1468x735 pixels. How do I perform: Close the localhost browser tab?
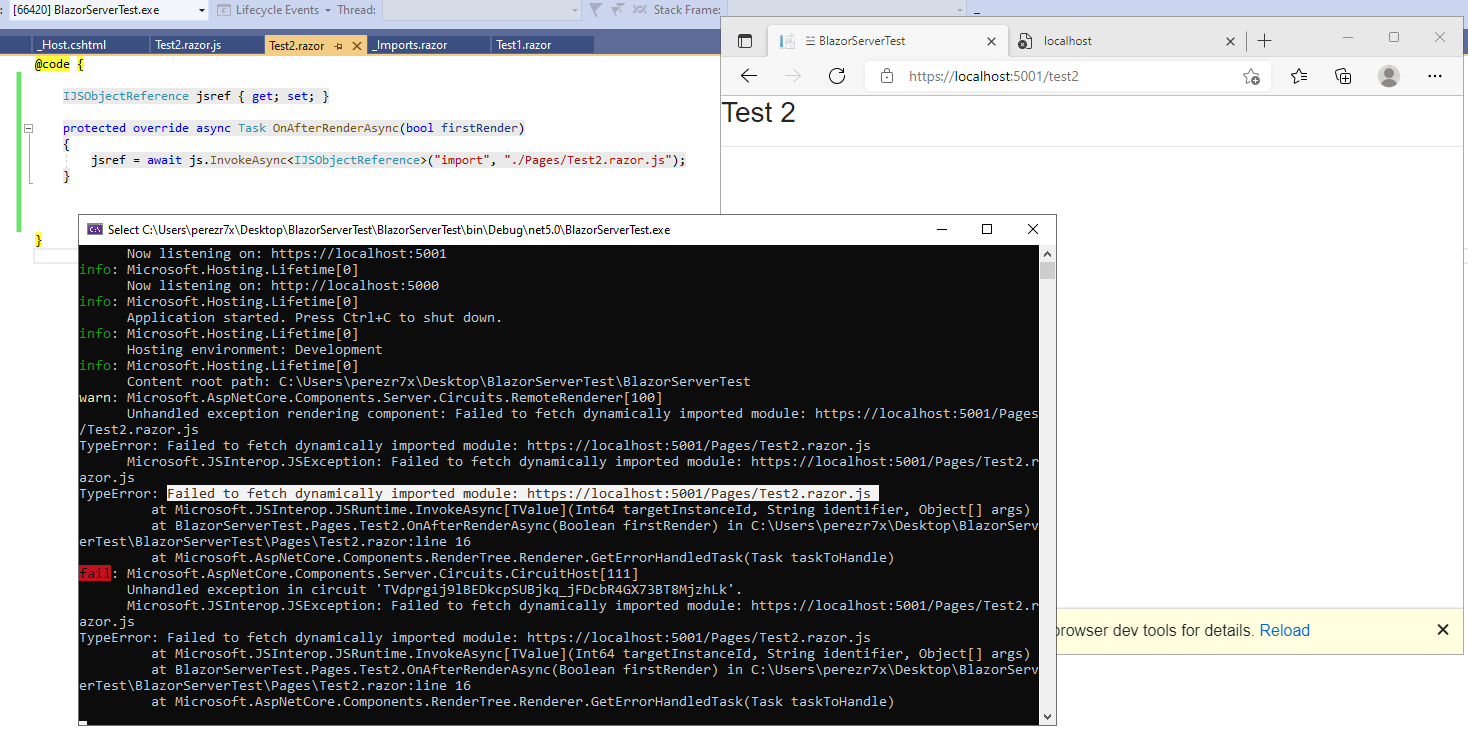[x=1231, y=41]
